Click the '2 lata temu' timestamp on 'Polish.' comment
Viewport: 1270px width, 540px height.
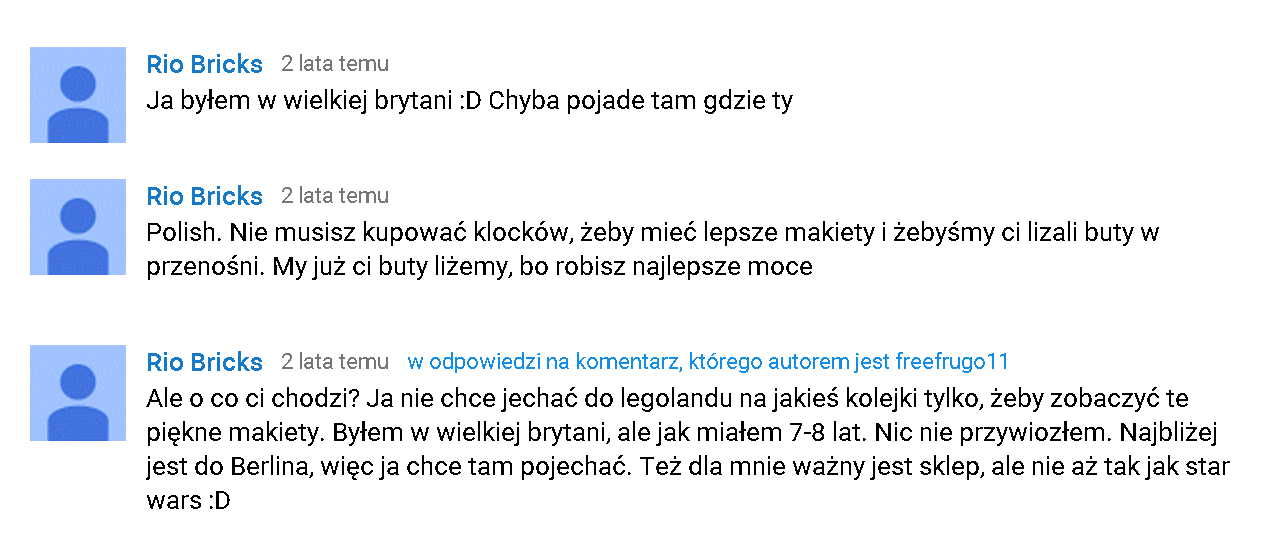(x=335, y=196)
